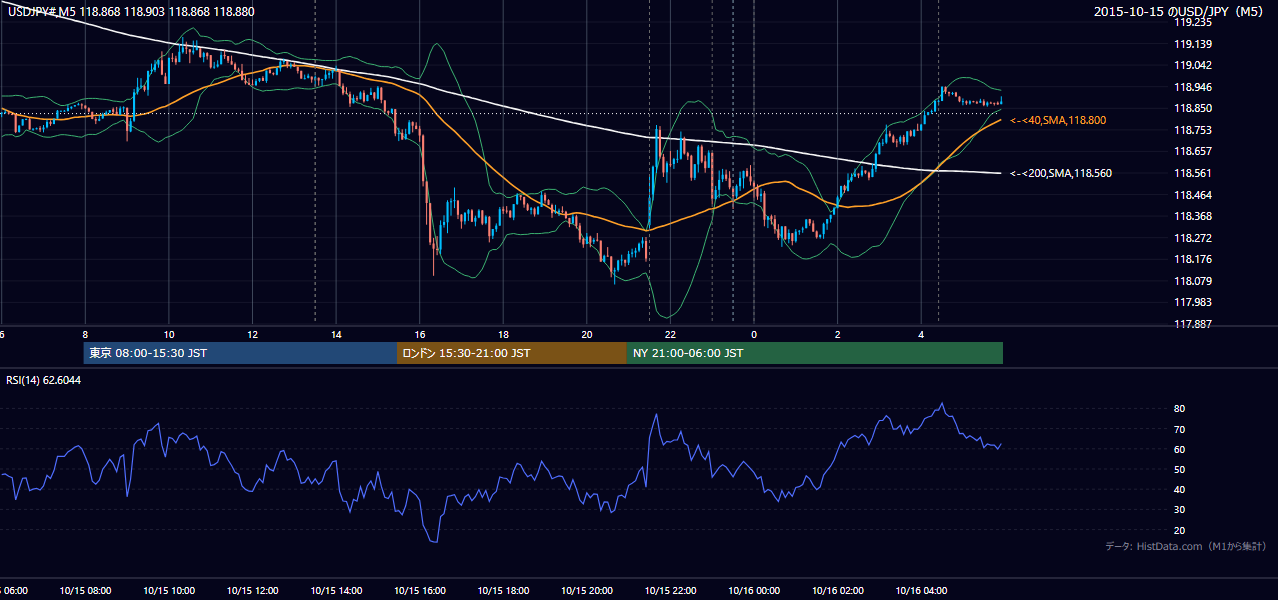The height and width of the screenshot is (600, 1278).
Task: Click price axis value 118.850
Action: [x=1193, y=108]
